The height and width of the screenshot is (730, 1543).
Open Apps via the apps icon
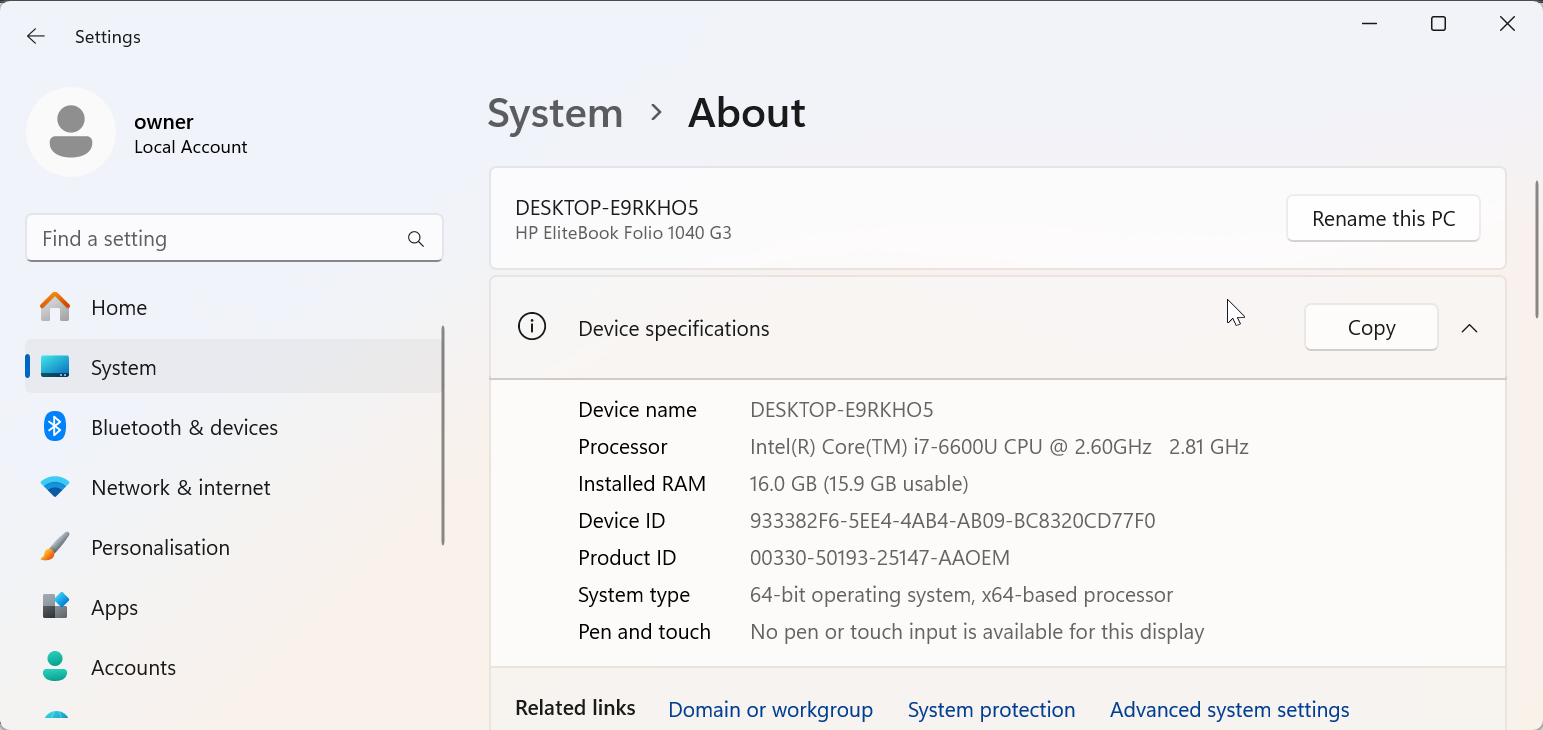(x=55, y=607)
